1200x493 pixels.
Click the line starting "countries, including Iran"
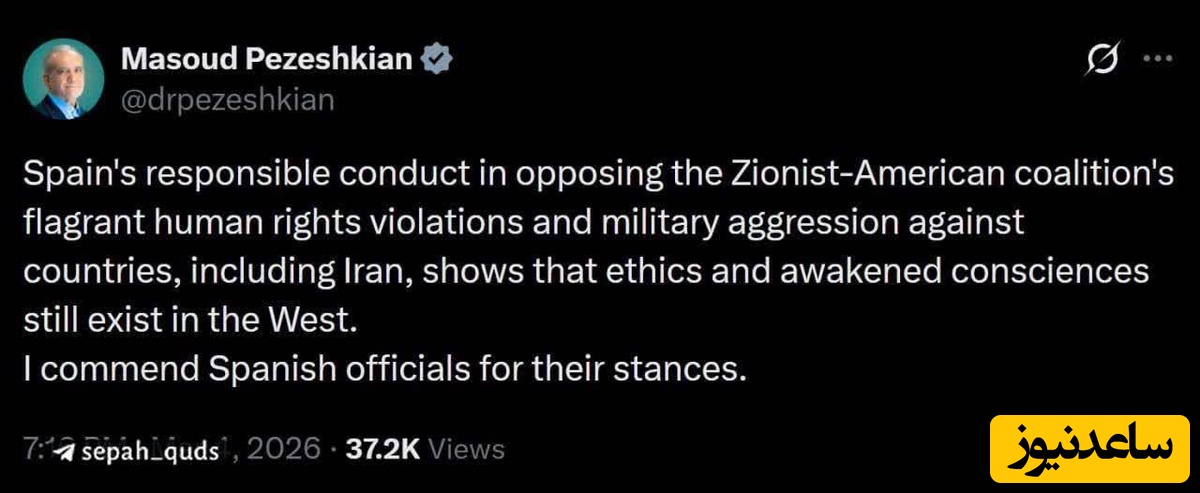click(x=586, y=273)
